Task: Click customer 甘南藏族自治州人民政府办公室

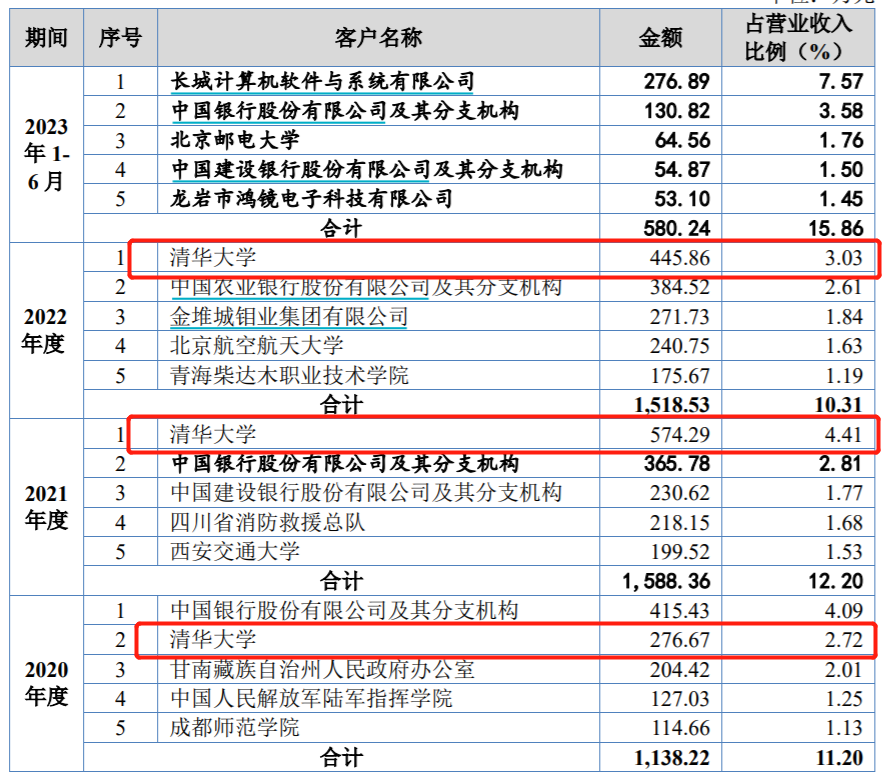Action: (x=322, y=669)
